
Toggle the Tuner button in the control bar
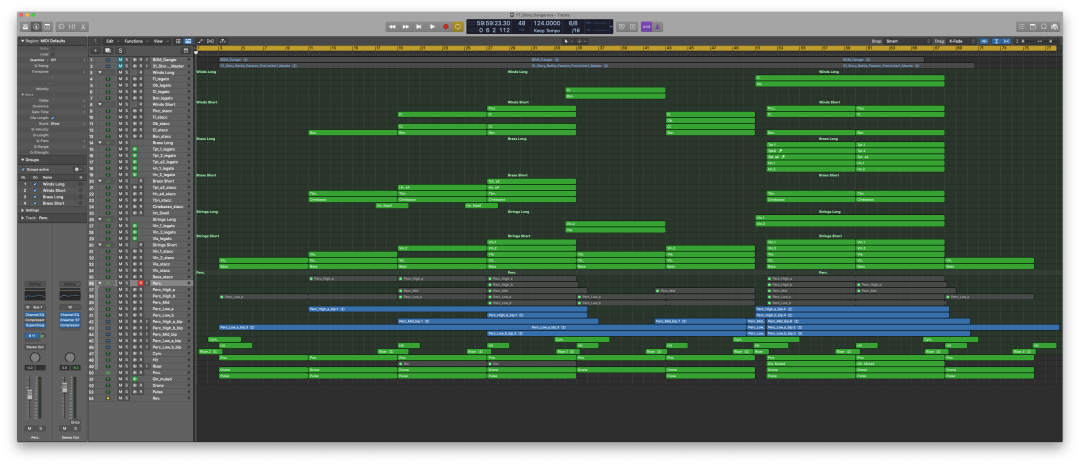click(x=632, y=26)
